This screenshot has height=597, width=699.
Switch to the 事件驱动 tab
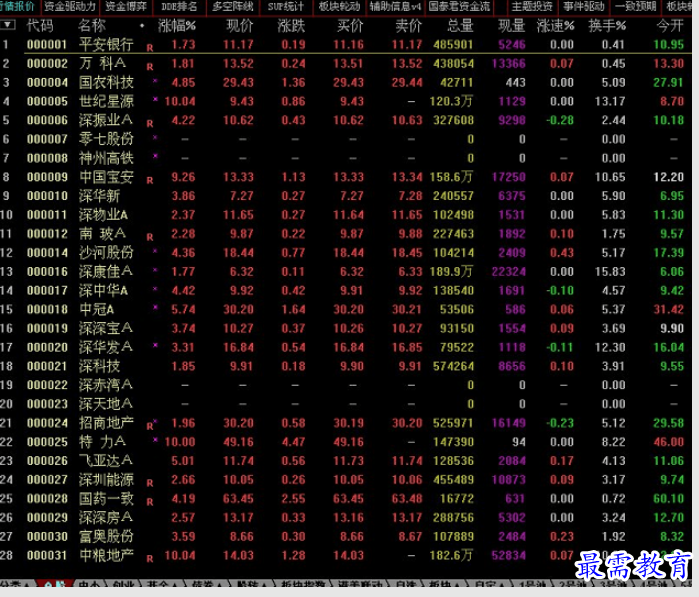[584, 7]
